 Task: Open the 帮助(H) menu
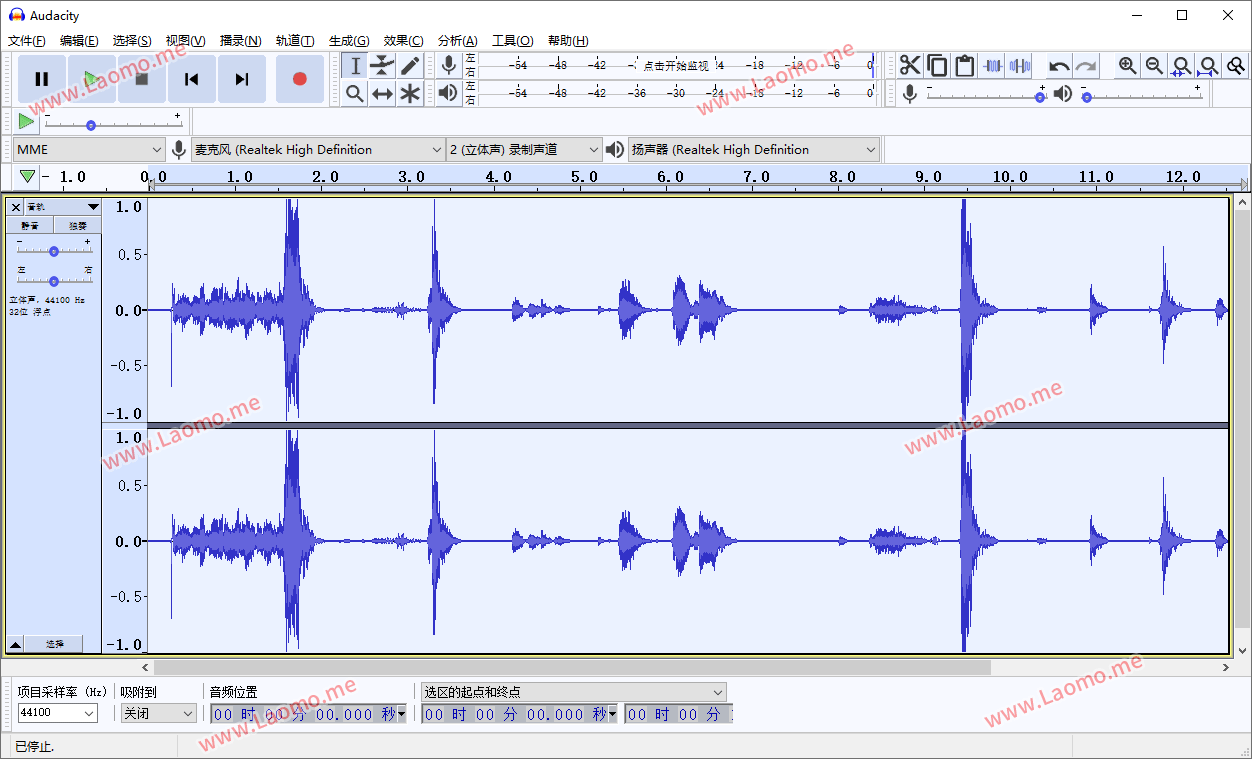(x=568, y=41)
